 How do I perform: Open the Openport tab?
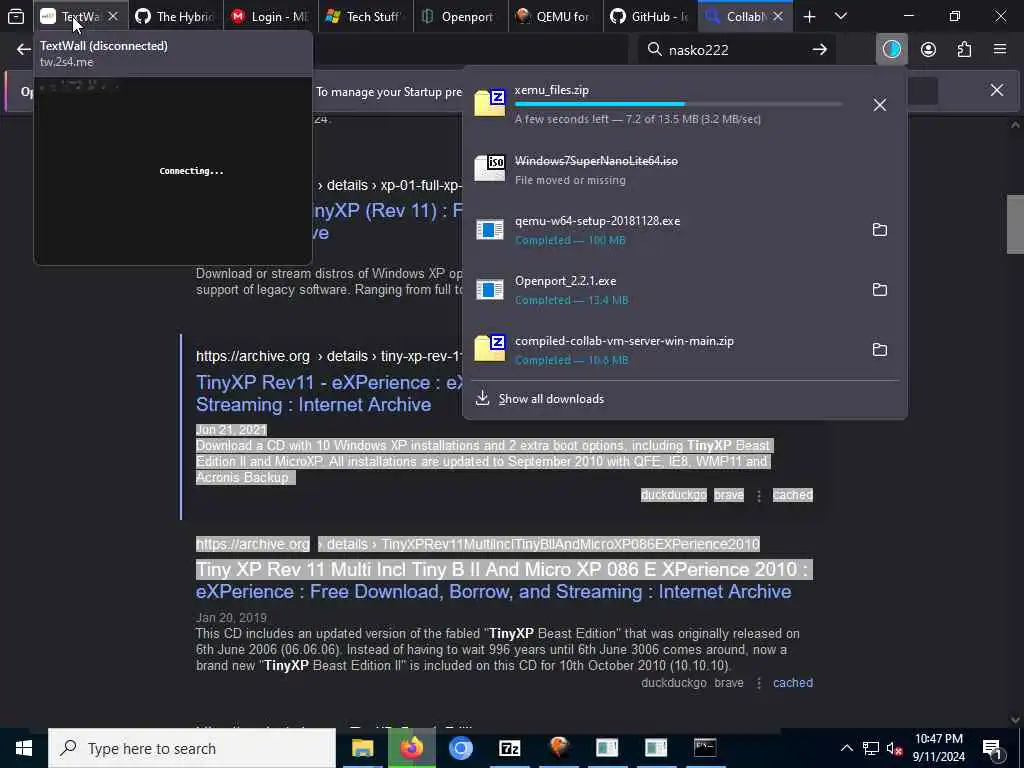click(x=460, y=16)
